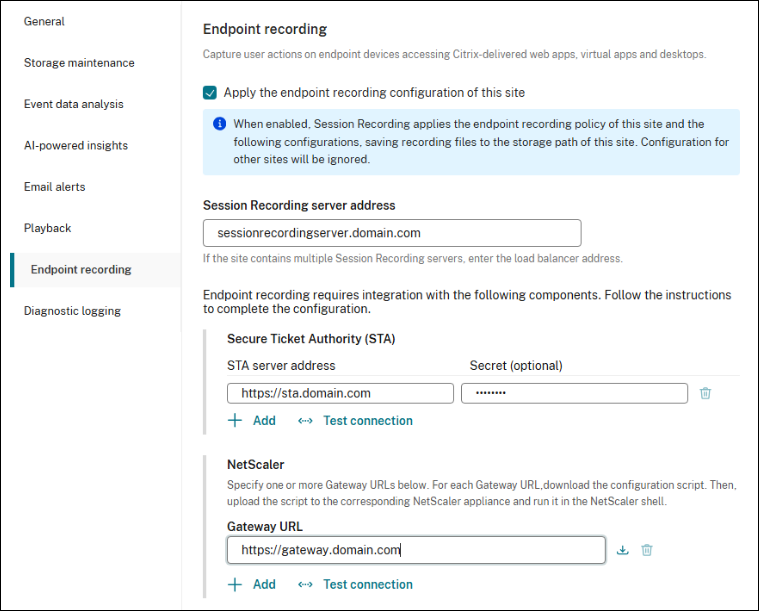The height and width of the screenshot is (611, 759).
Task: Open Storage maintenance settings
Action: [x=79, y=62]
